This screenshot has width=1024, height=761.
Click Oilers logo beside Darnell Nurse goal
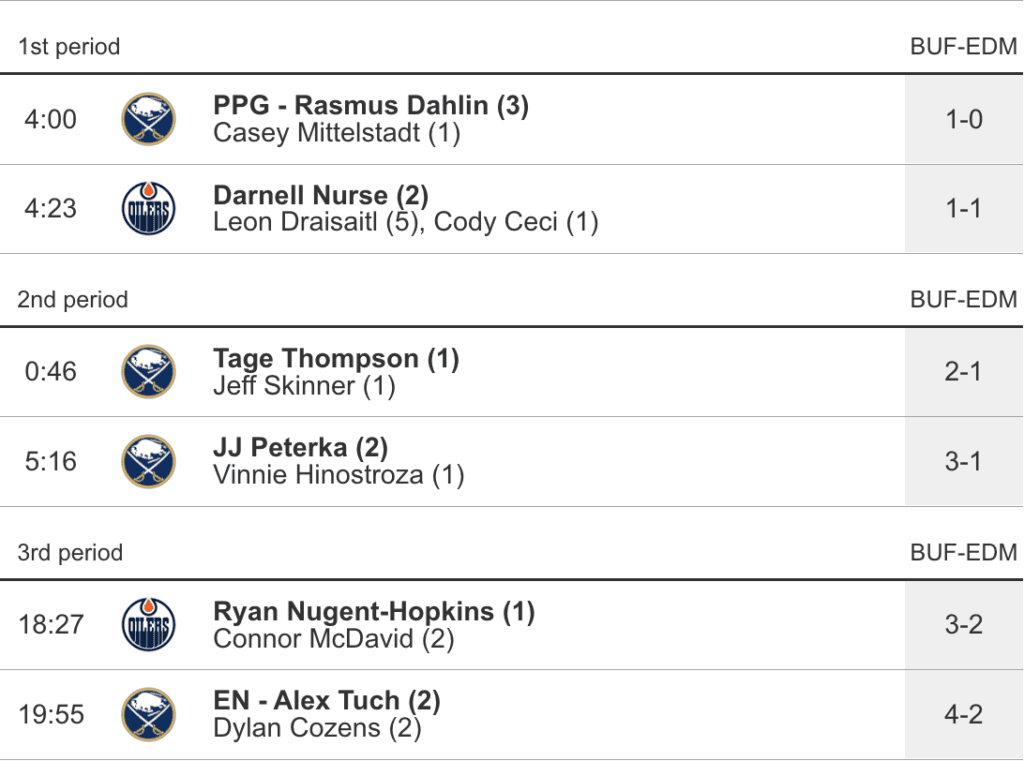[x=148, y=209]
